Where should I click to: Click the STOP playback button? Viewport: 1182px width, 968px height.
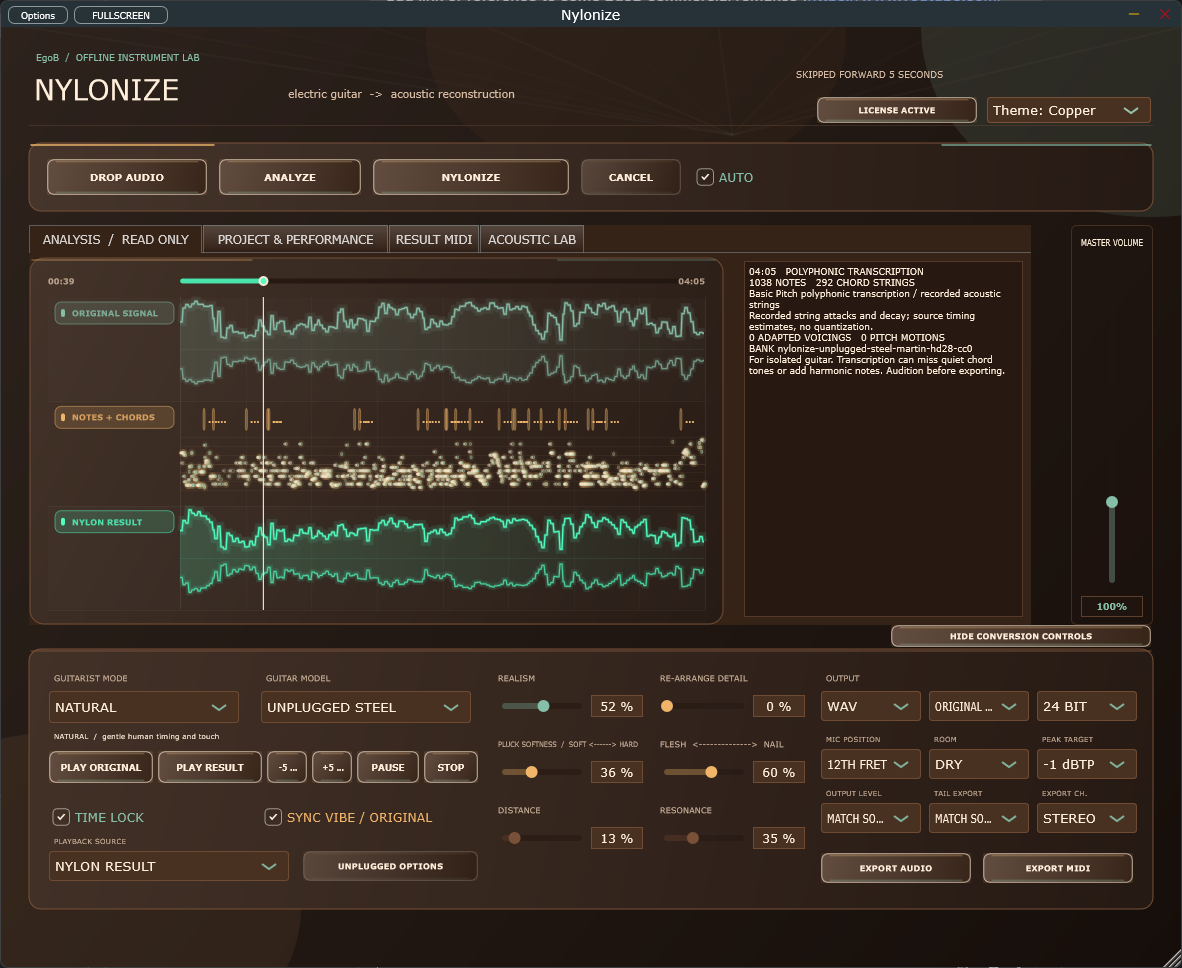[451, 767]
